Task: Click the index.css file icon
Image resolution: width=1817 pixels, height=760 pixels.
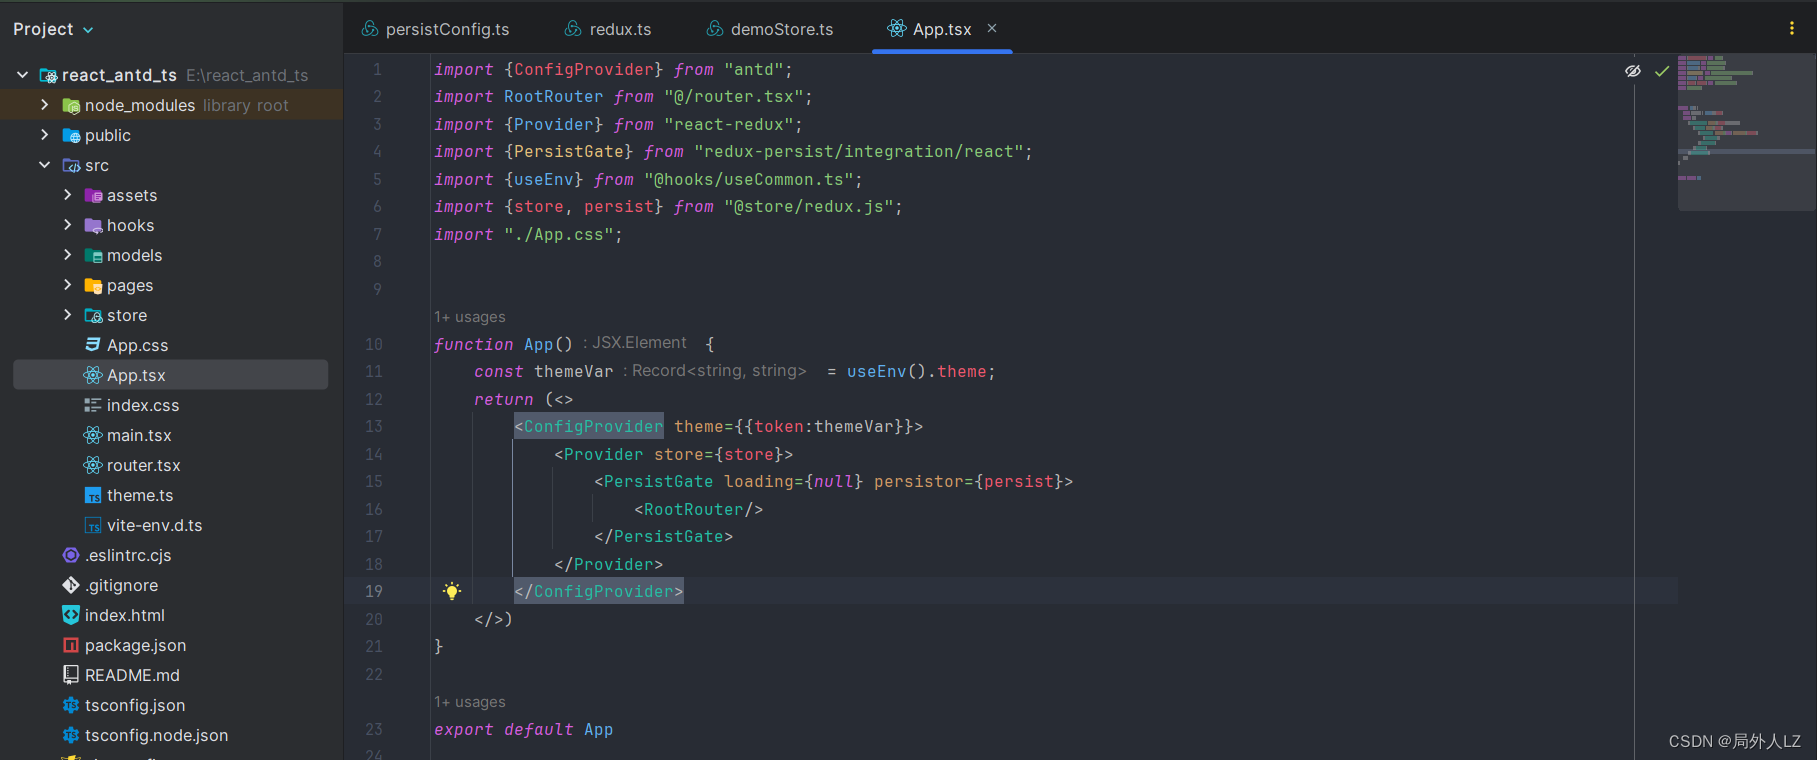Action: click(x=93, y=405)
